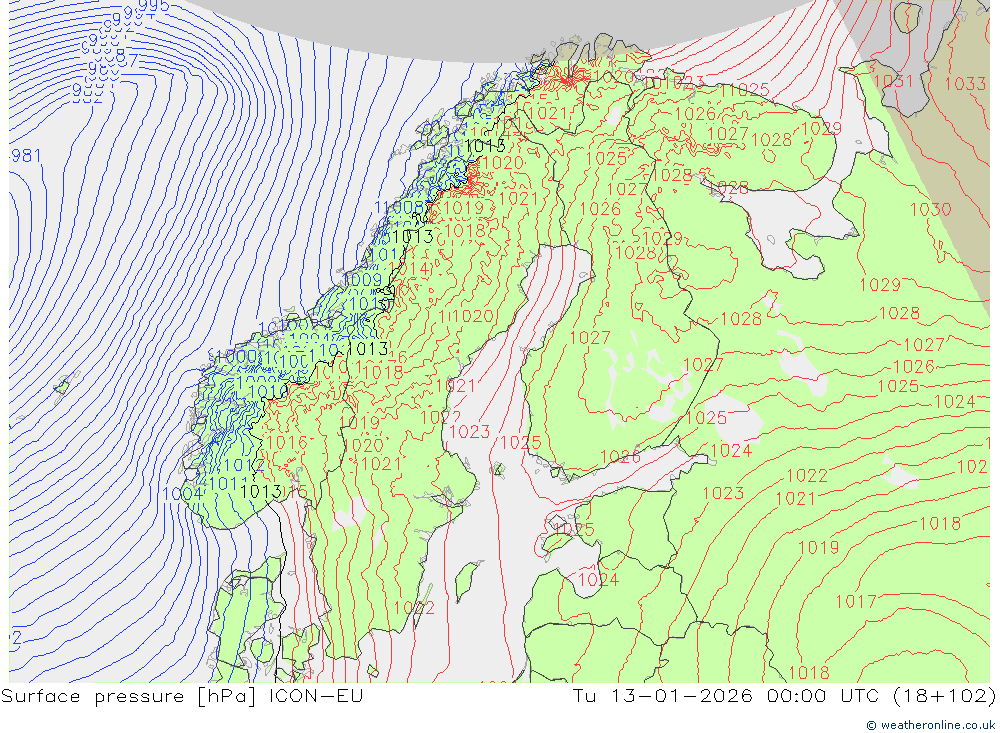
Task: Click the blue 1012 isobar label
Action: click(x=244, y=466)
